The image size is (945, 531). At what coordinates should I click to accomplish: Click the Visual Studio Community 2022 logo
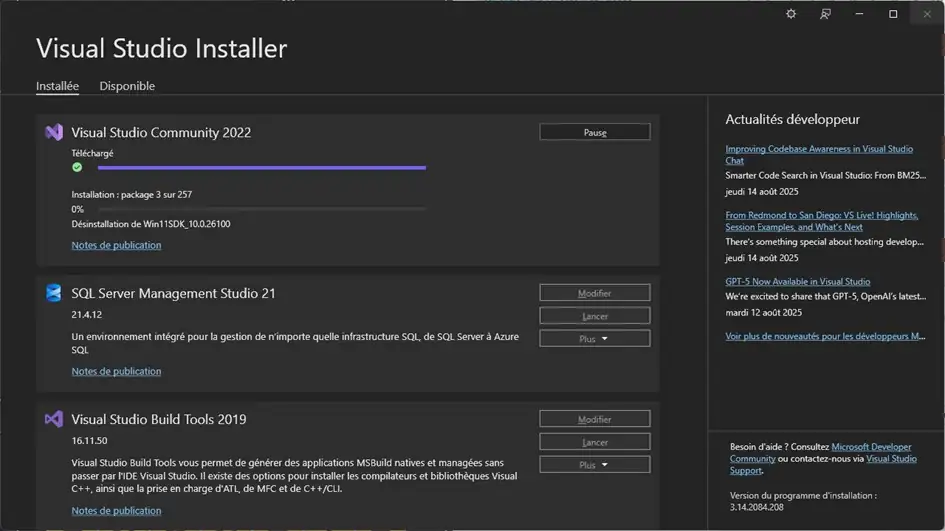click(x=54, y=132)
